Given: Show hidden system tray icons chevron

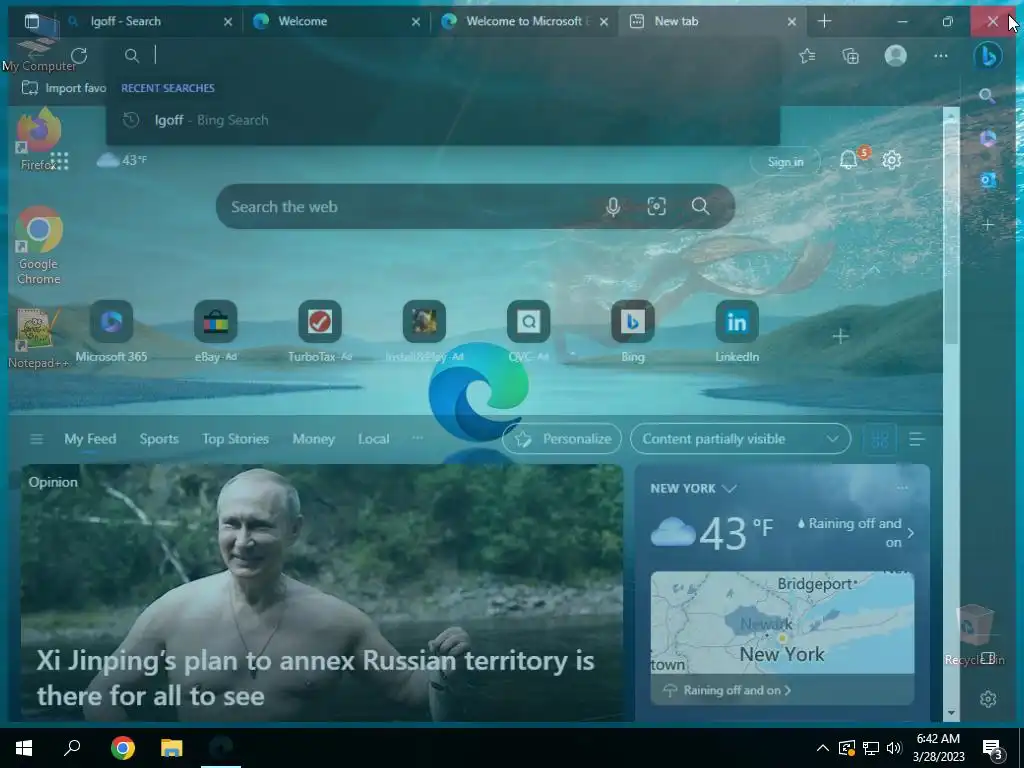Looking at the screenshot, I should tap(822, 748).
